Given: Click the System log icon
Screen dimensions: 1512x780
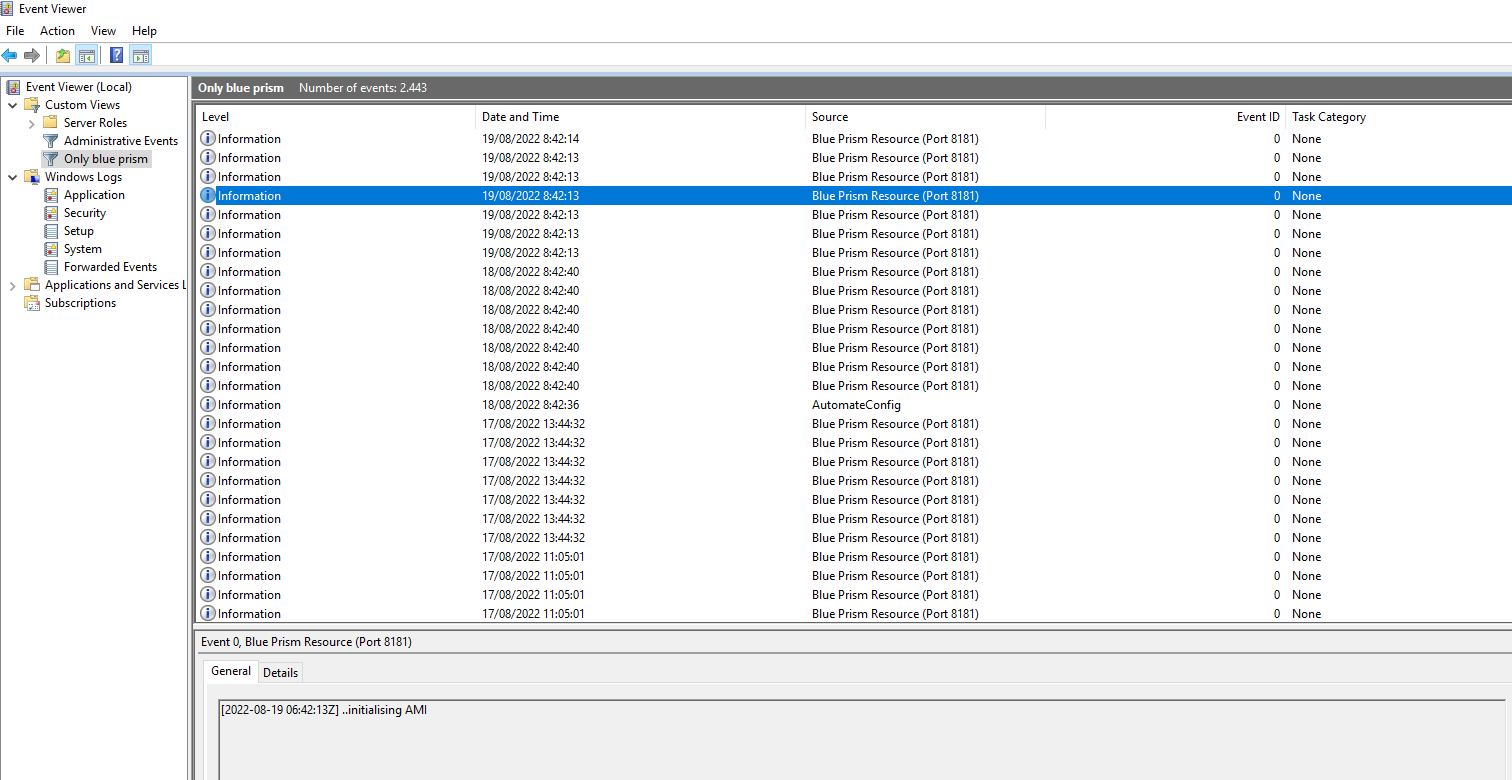Looking at the screenshot, I should point(51,249).
